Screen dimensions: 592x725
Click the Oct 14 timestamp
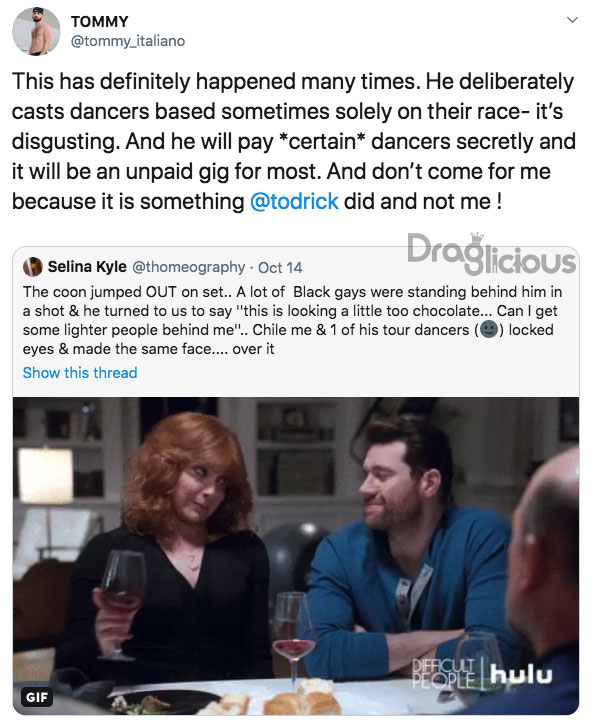point(280,268)
